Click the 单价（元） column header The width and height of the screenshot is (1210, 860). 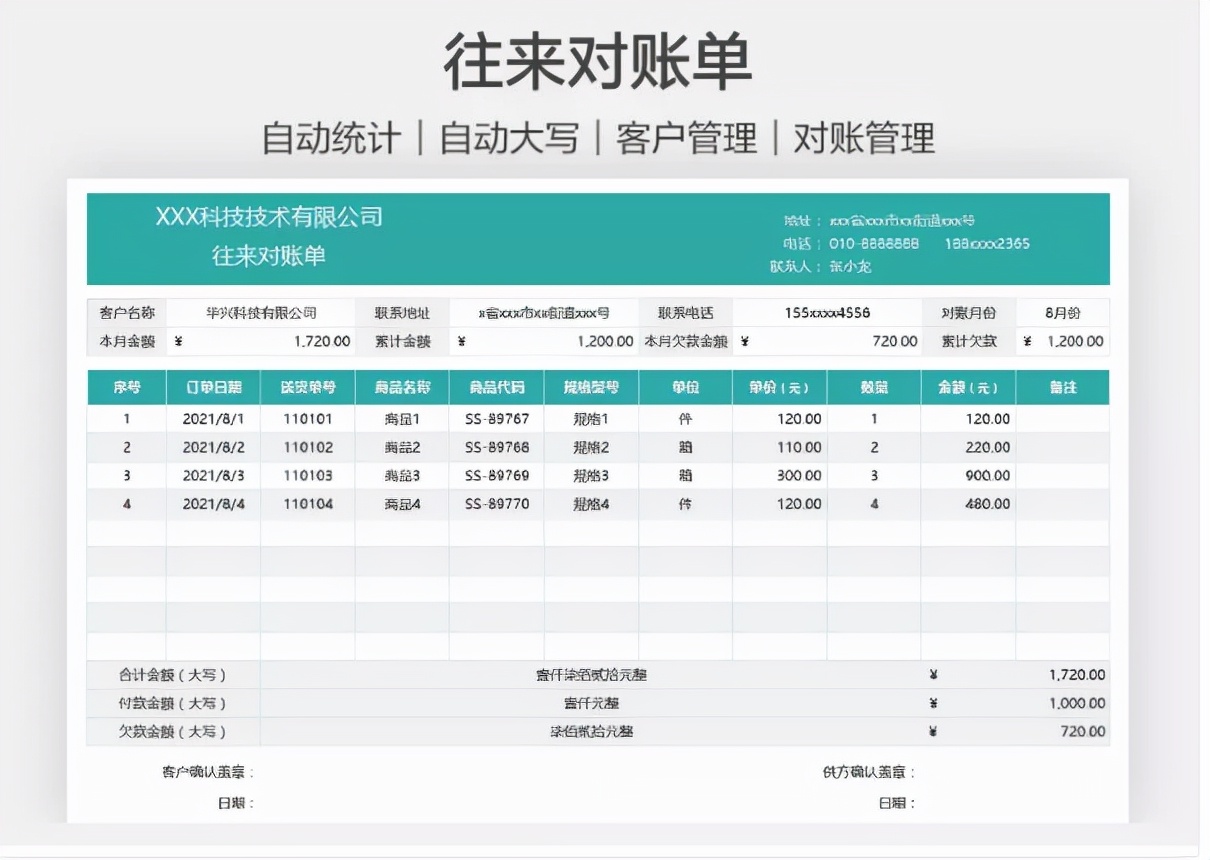pyautogui.click(x=780, y=387)
